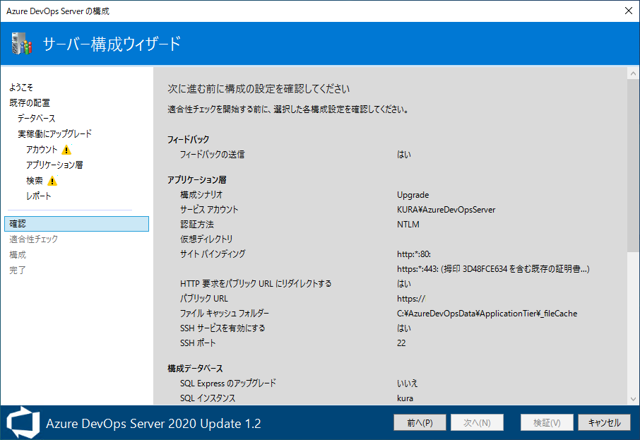Image resolution: width=640 pixels, height=440 pixels.
Task: Click the main heading 次に進む前に構成の設定を確認してください
Action: coord(258,89)
